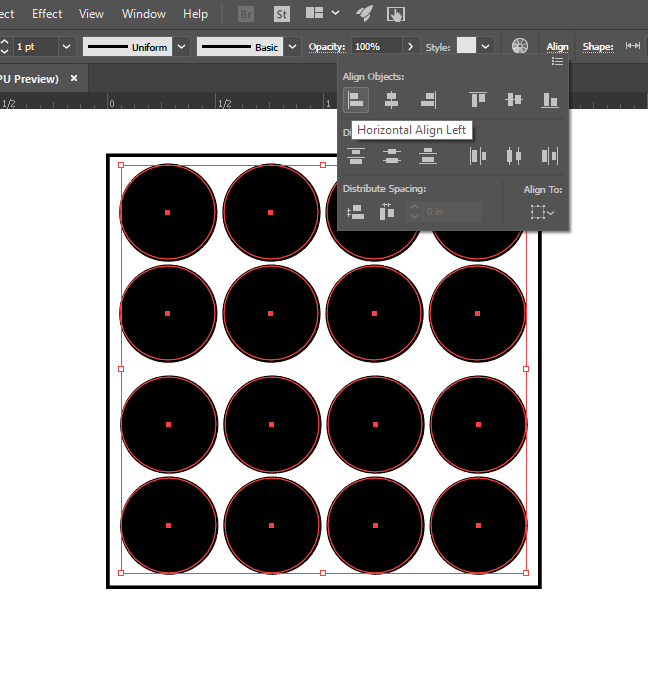This screenshot has height=695, width=648.
Task: Click the Opacity field
Action: [376, 47]
